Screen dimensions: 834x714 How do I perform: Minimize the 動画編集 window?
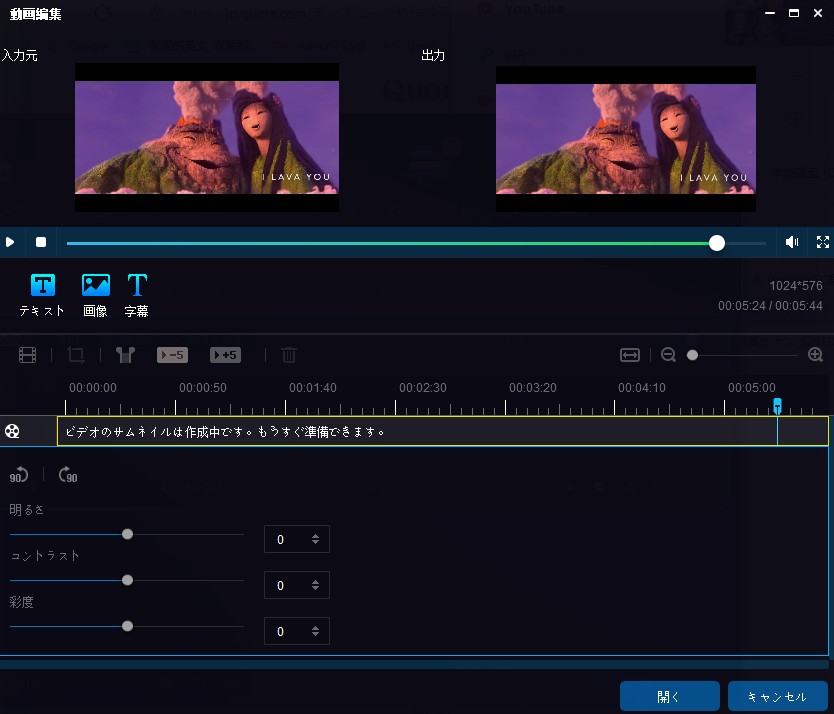tap(770, 13)
